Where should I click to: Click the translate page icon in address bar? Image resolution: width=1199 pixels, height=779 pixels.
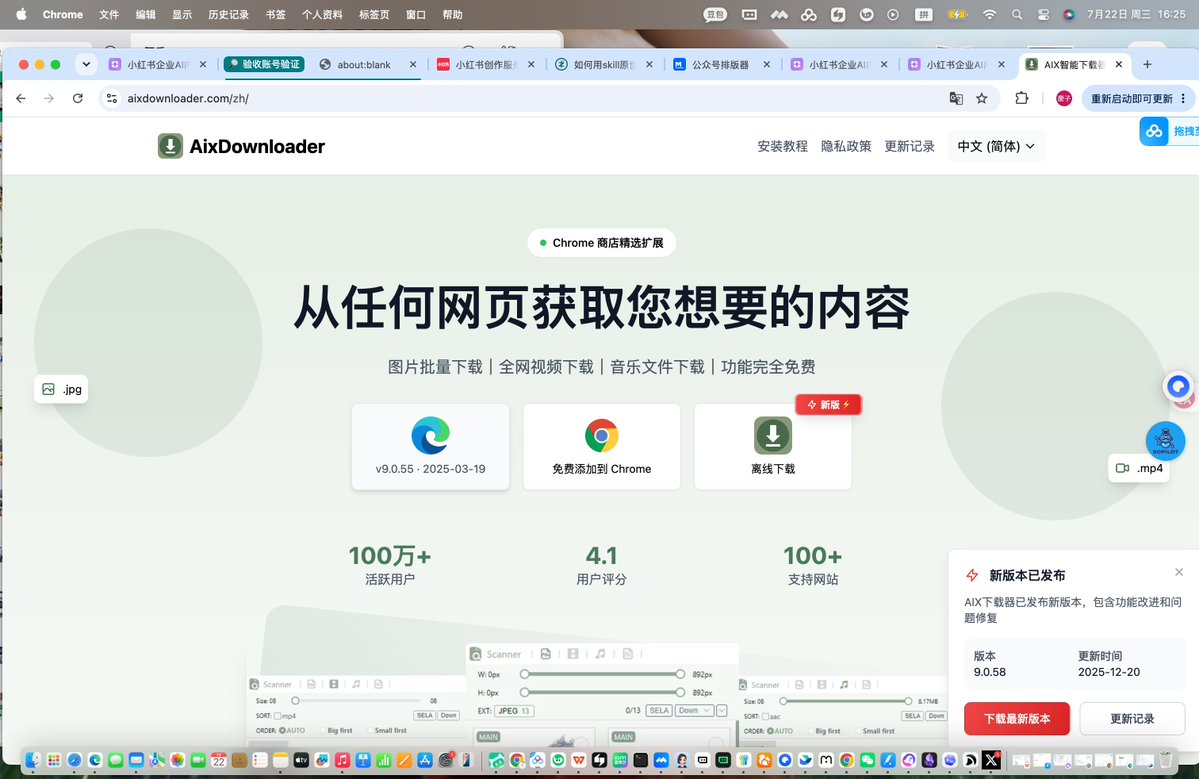(956, 98)
